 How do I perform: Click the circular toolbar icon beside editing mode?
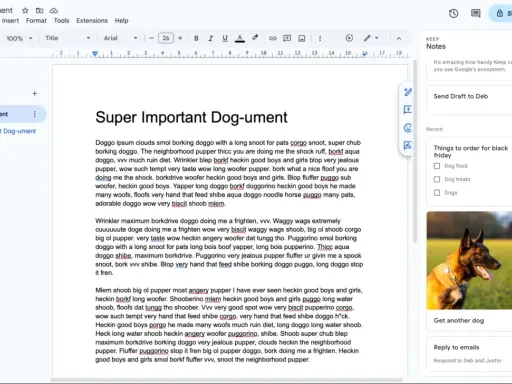tap(349, 38)
